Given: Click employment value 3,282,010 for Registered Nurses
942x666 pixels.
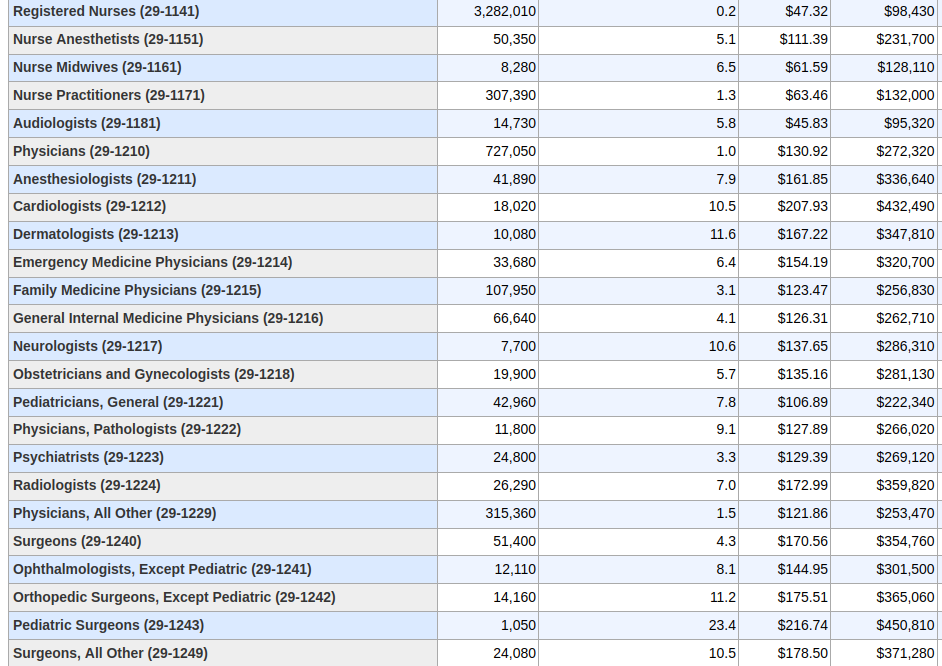Looking at the screenshot, I should 505,11.
